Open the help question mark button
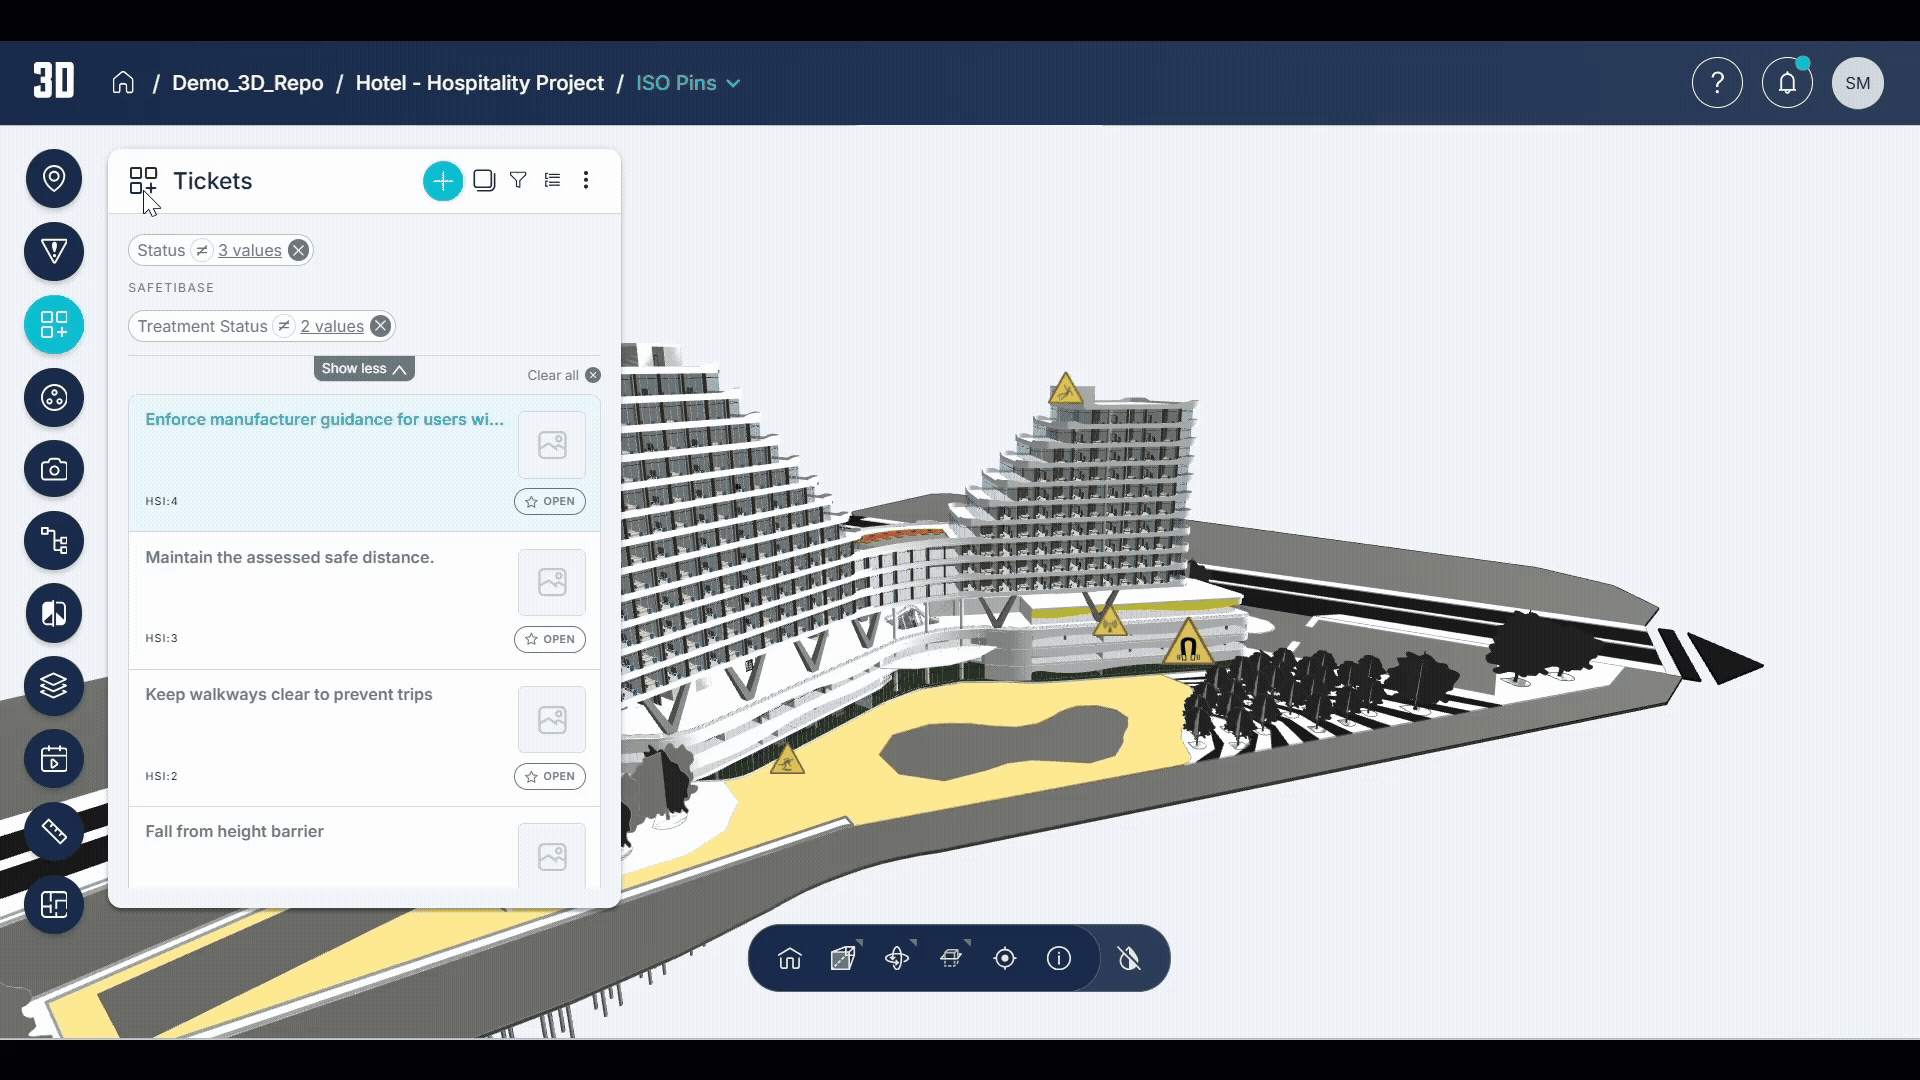 (x=1717, y=83)
